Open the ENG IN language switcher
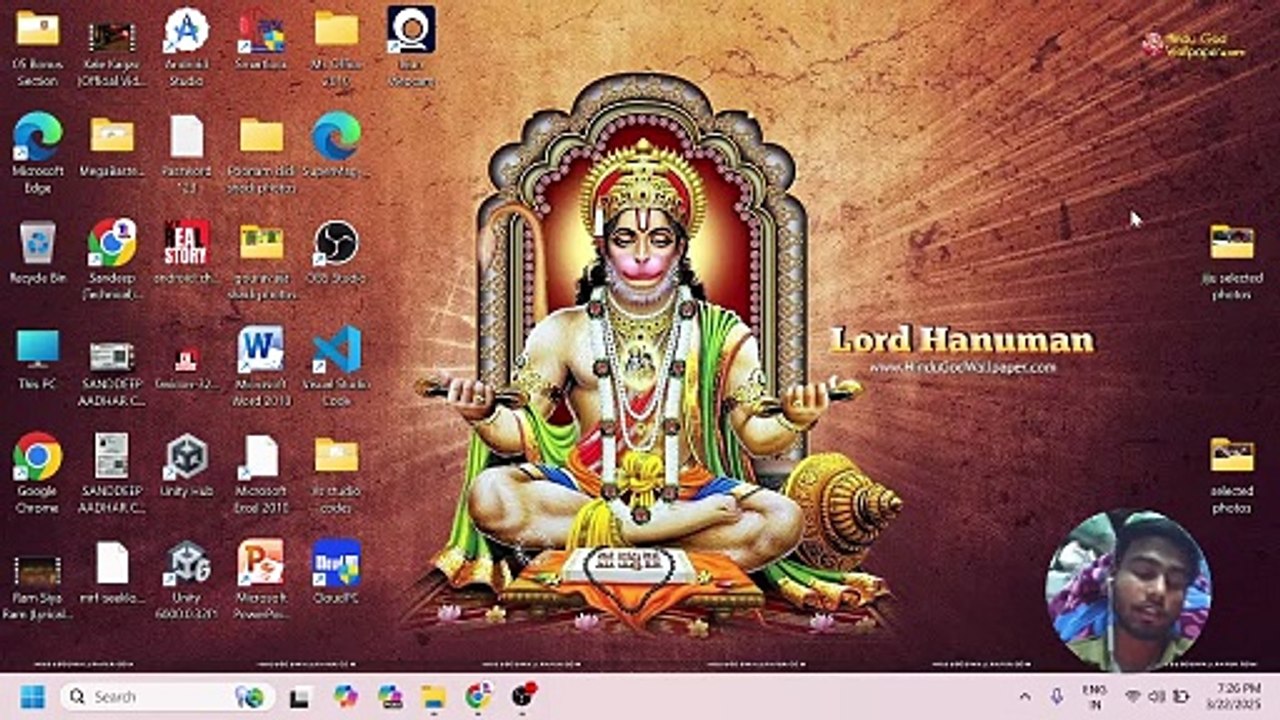The height and width of the screenshot is (720, 1280). point(1094,697)
